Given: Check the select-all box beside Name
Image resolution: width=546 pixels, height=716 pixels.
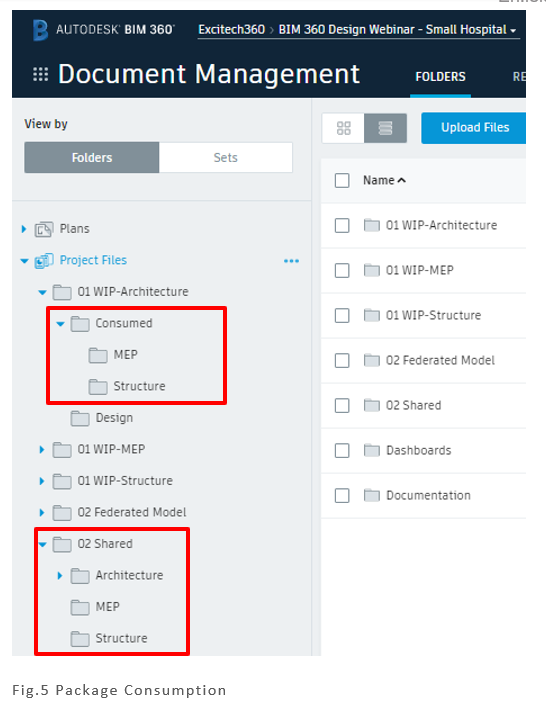Looking at the screenshot, I should pos(342,180).
